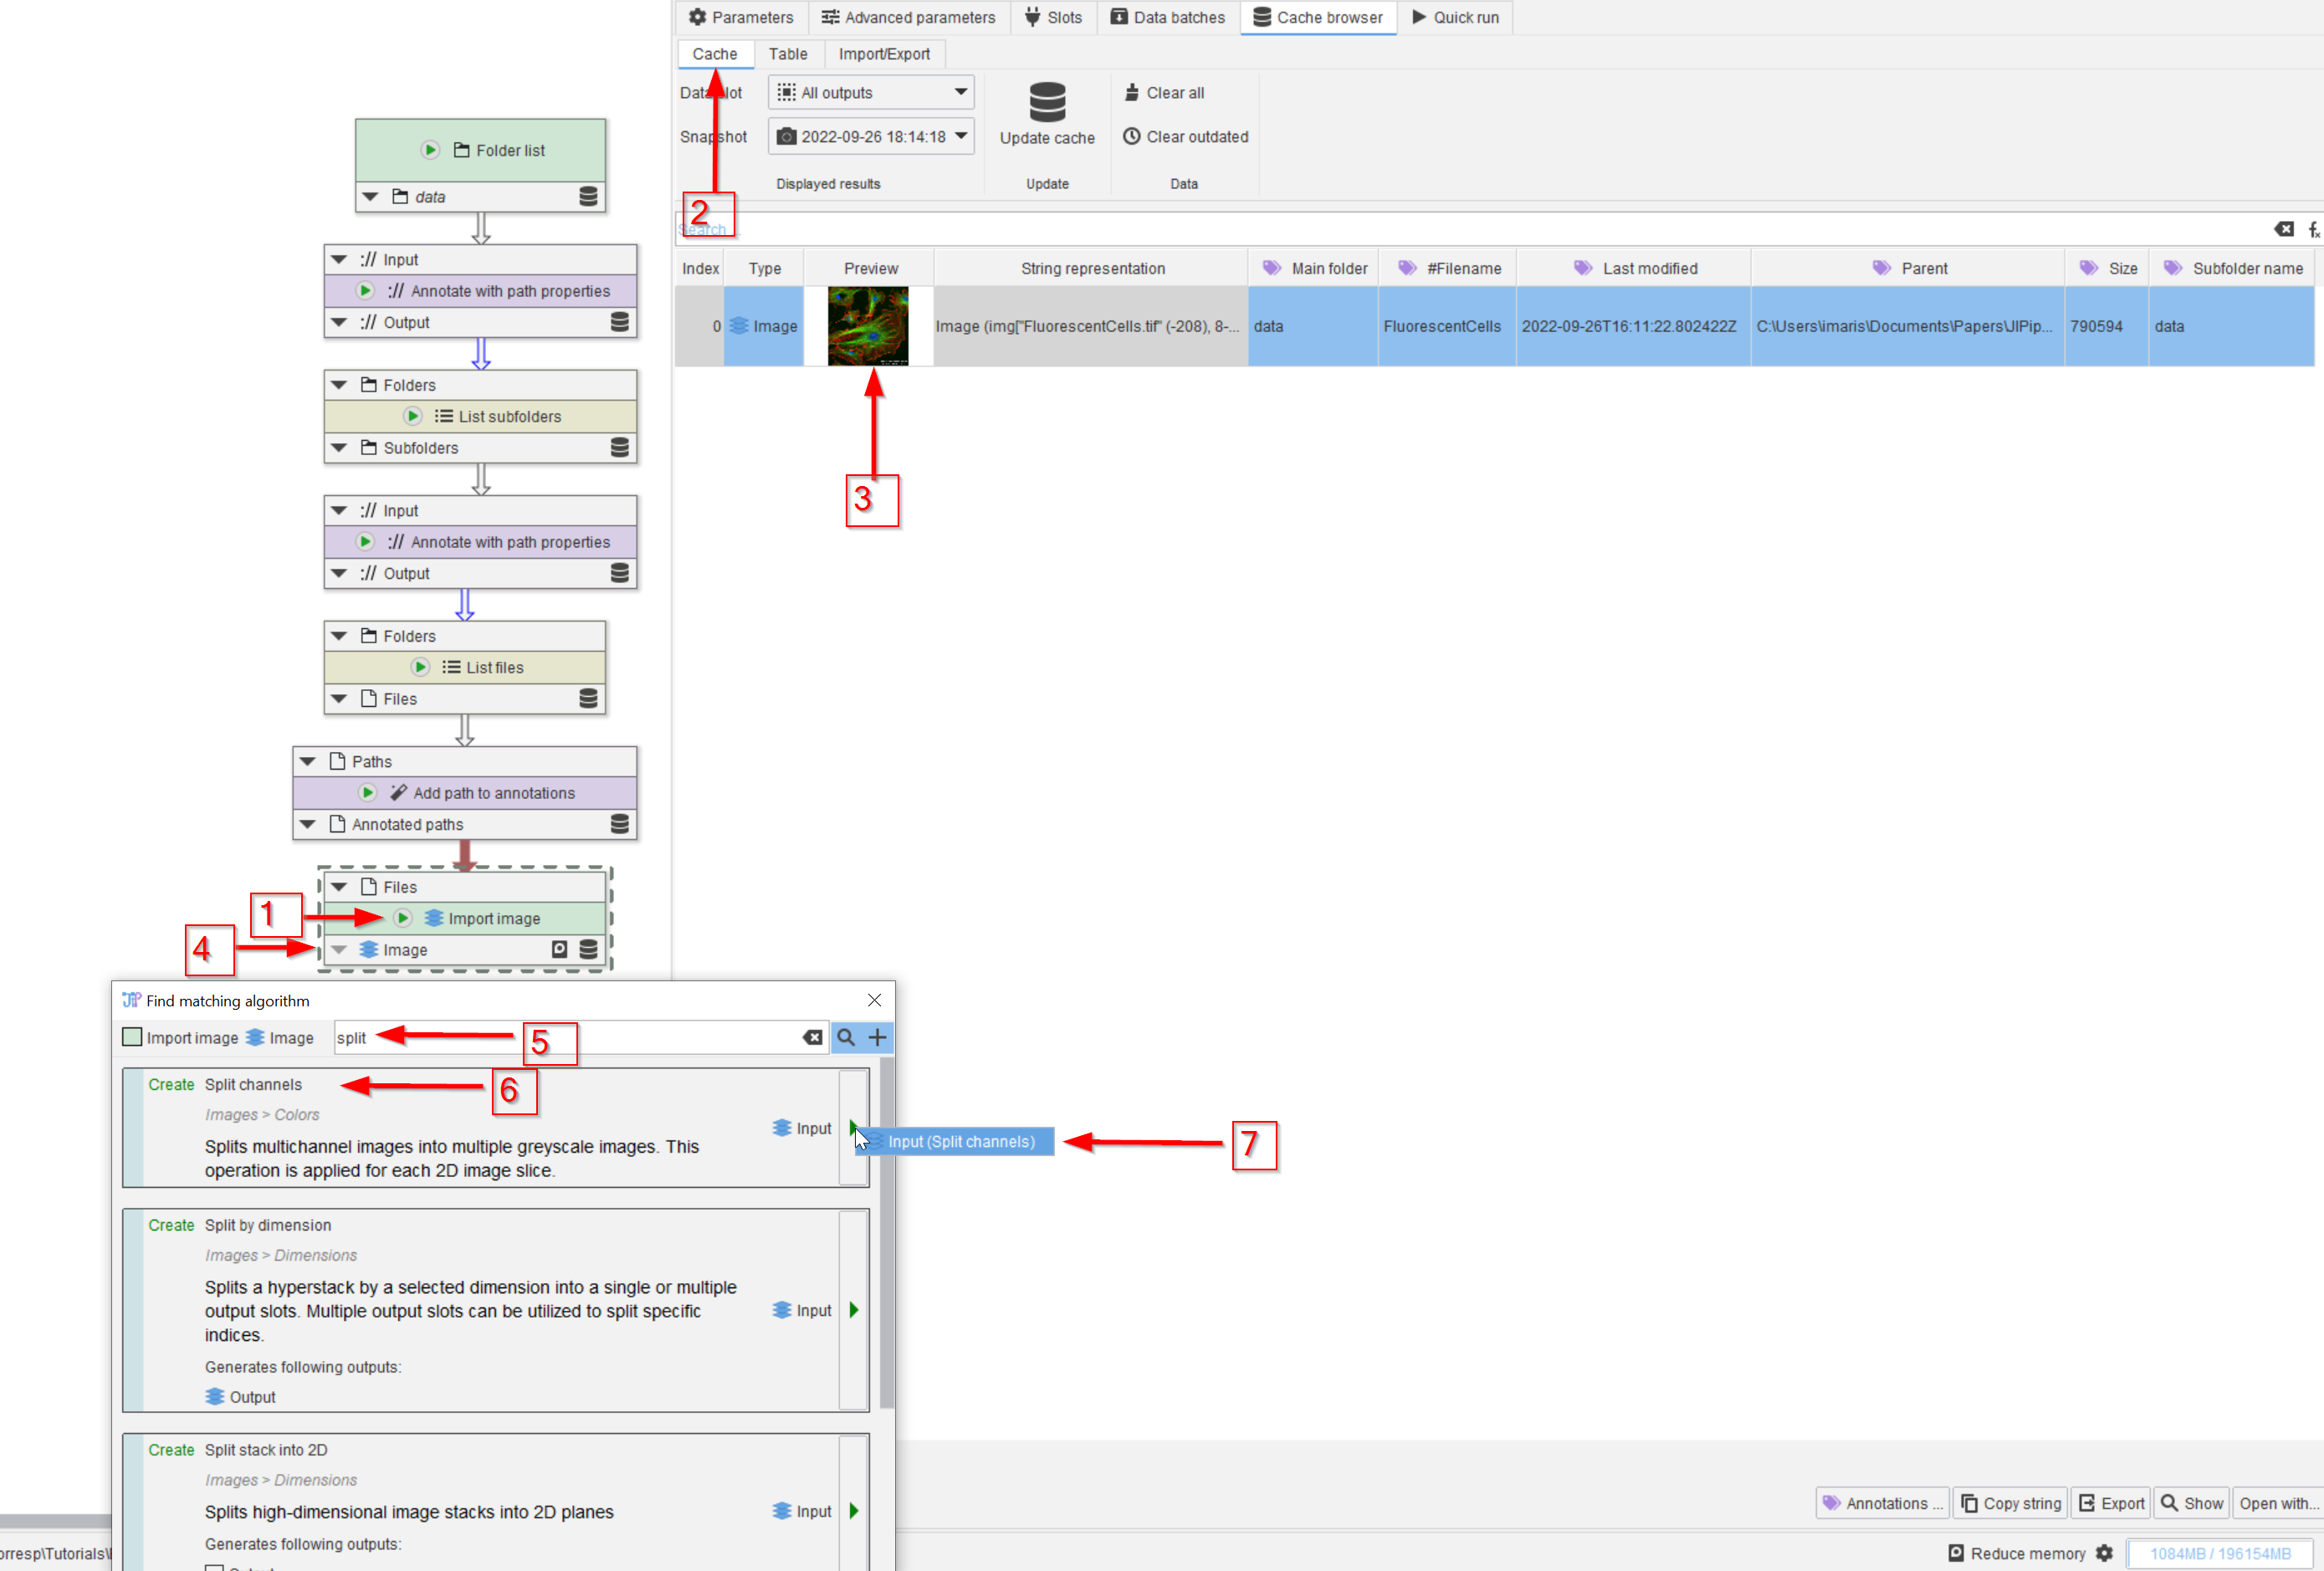The height and width of the screenshot is (1571, 2324).
Task: Click the Update cache database icon
Action: click(x=1047, y=102)
